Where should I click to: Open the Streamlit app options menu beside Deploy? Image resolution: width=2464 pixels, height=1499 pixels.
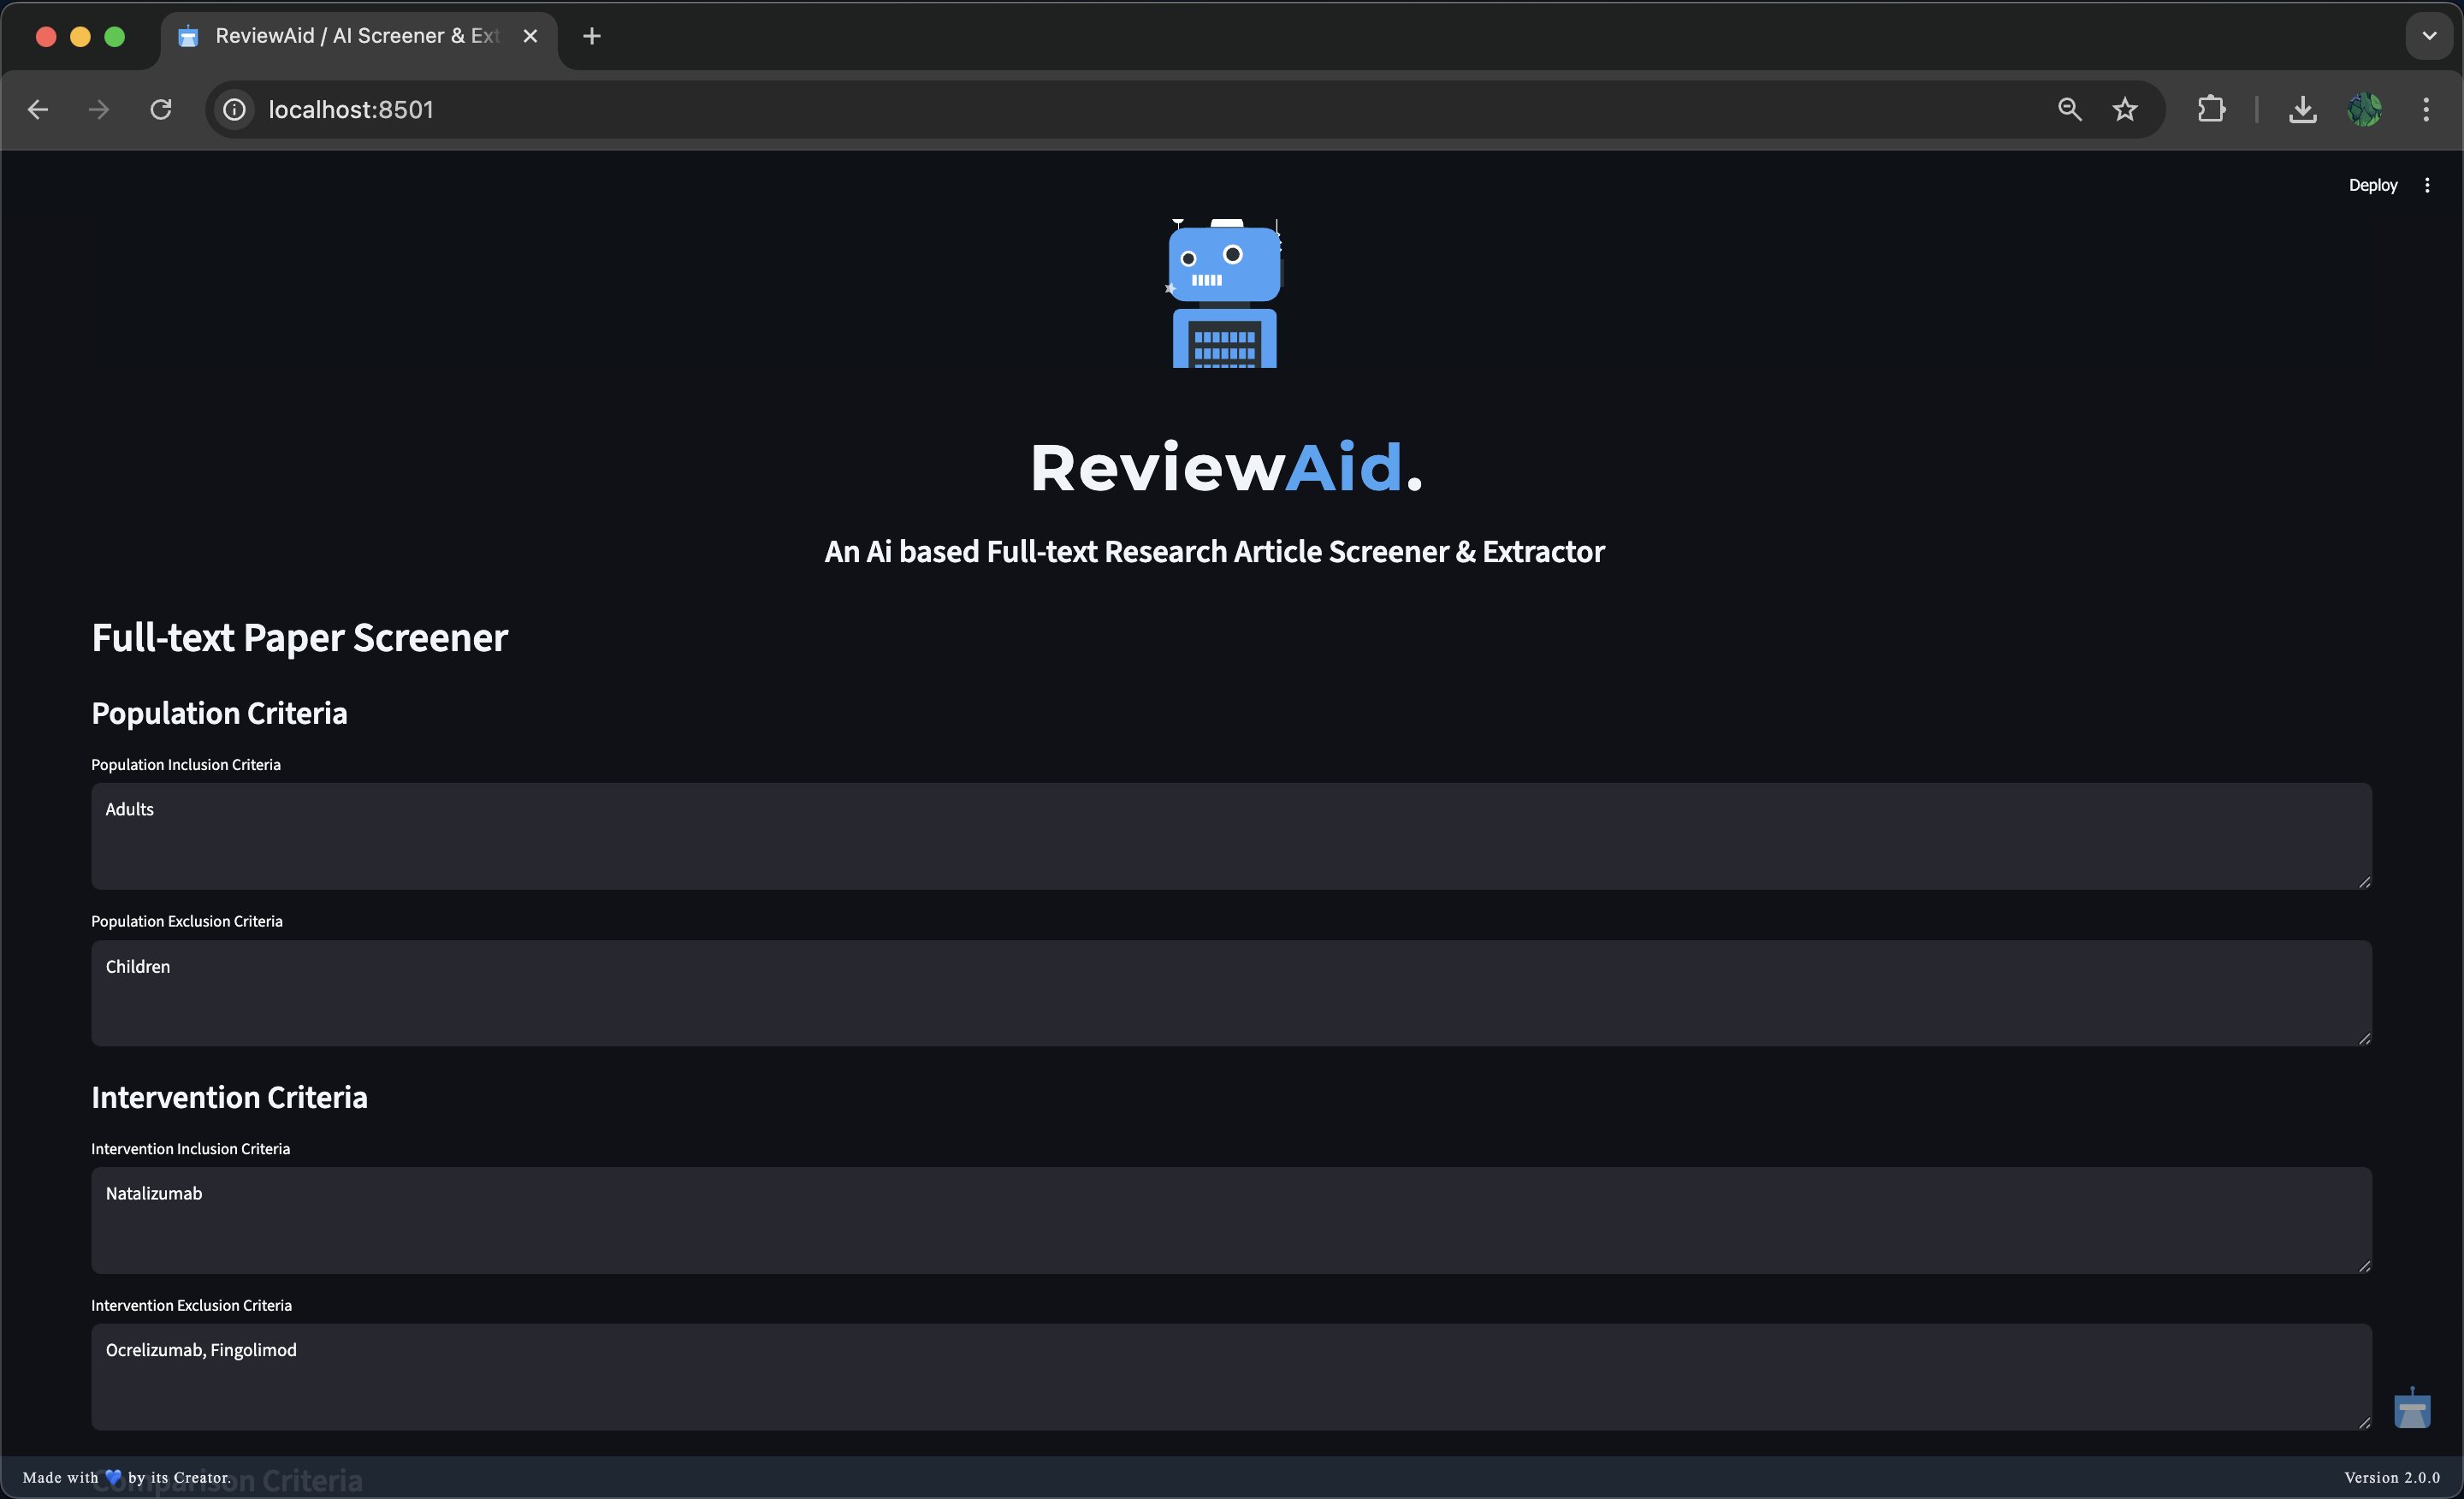(x=2429, y=184)
